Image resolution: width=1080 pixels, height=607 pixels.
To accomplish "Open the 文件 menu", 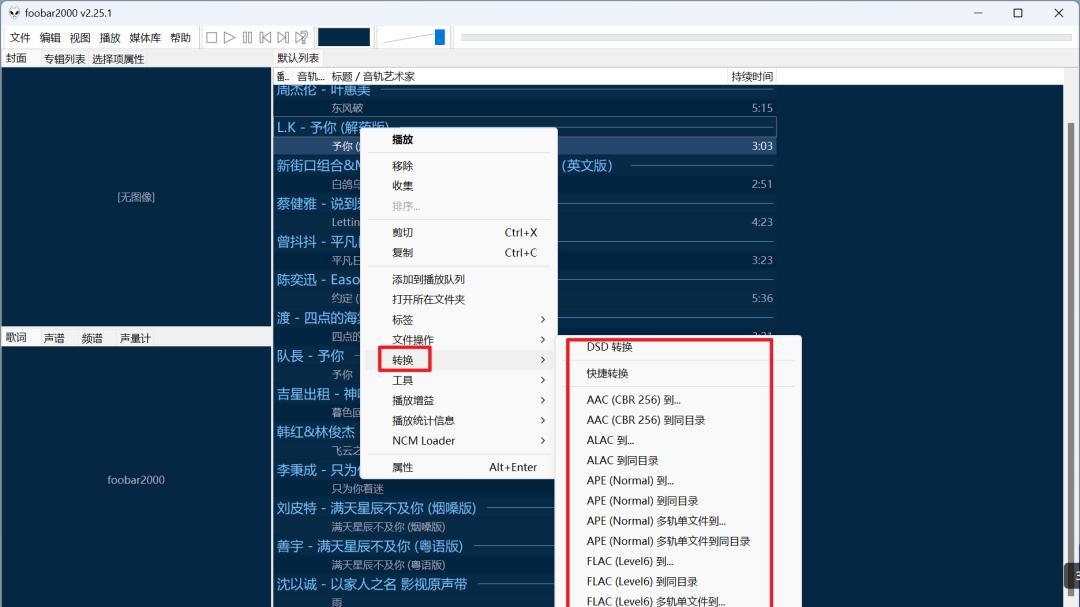I will coord(20,37).
